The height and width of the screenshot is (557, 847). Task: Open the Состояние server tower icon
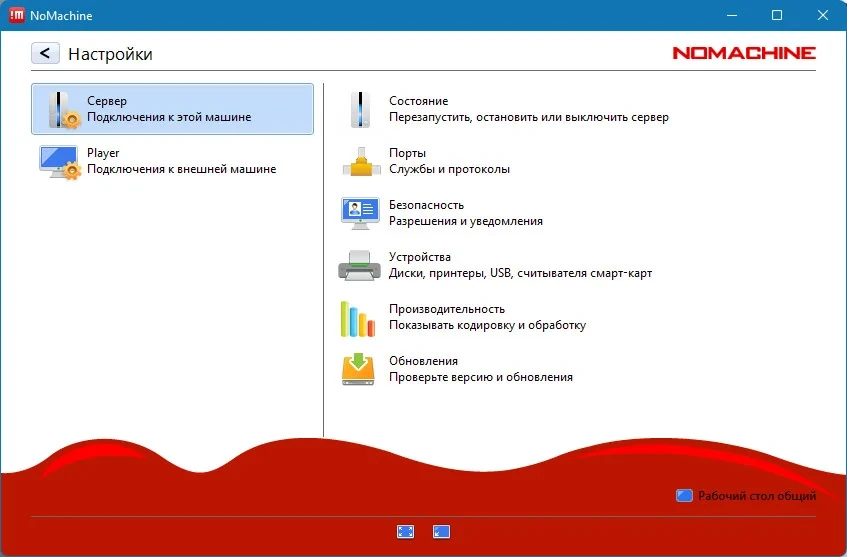360,110
